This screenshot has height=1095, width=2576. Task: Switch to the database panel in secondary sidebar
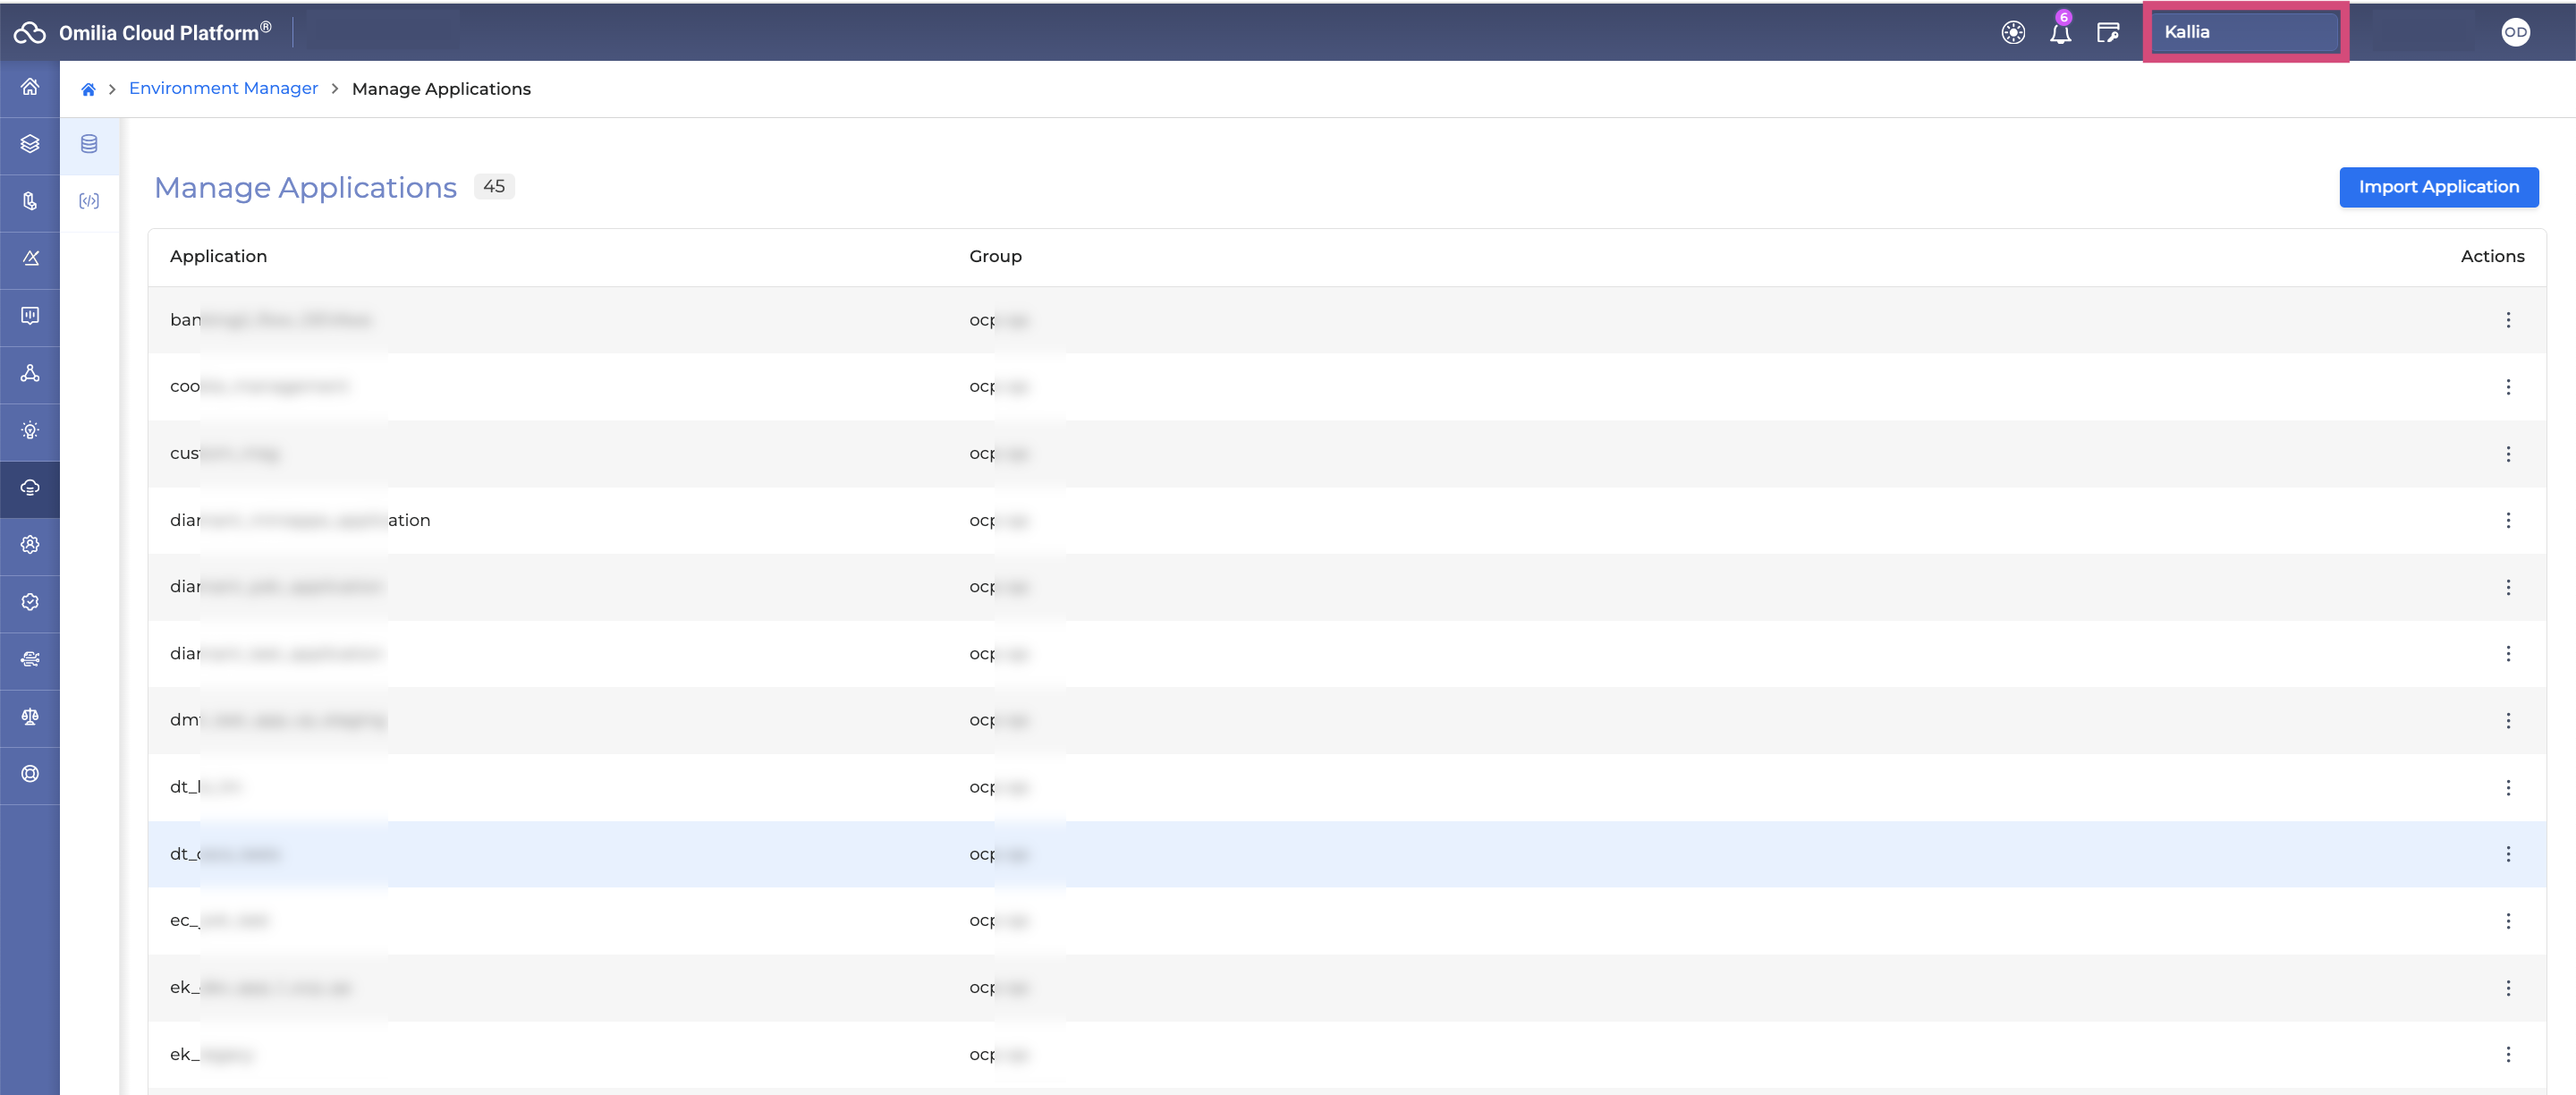89,143
